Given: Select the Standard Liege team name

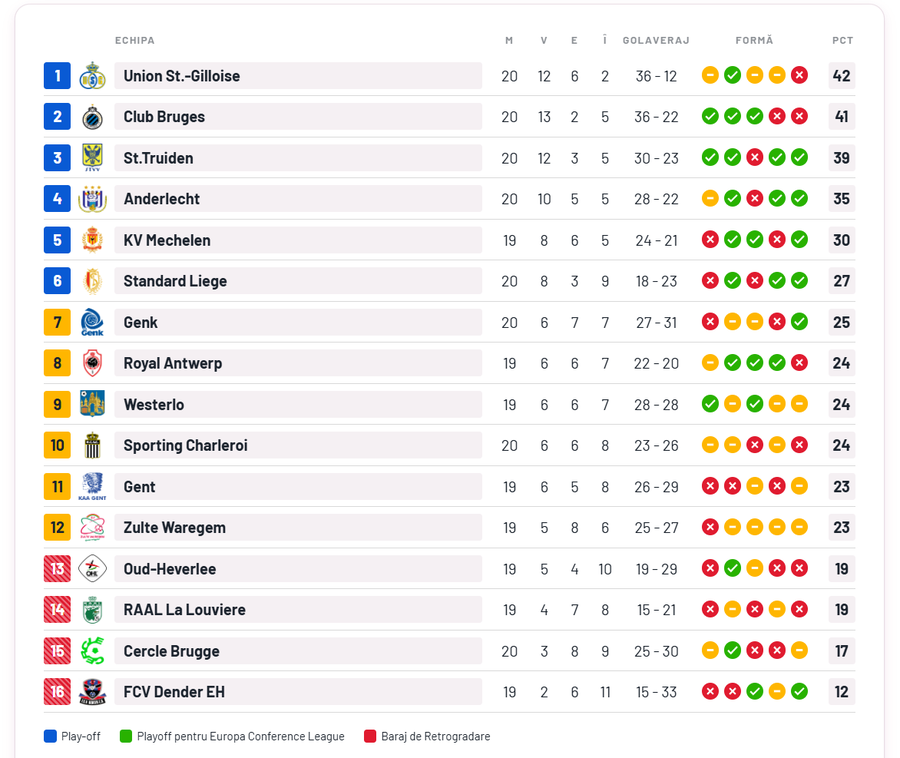Looking at the screenshot, I should [x=175, y=281].
